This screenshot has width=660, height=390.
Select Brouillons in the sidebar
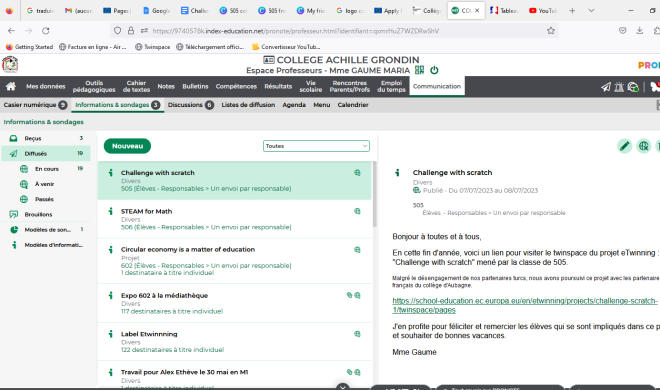46,214
